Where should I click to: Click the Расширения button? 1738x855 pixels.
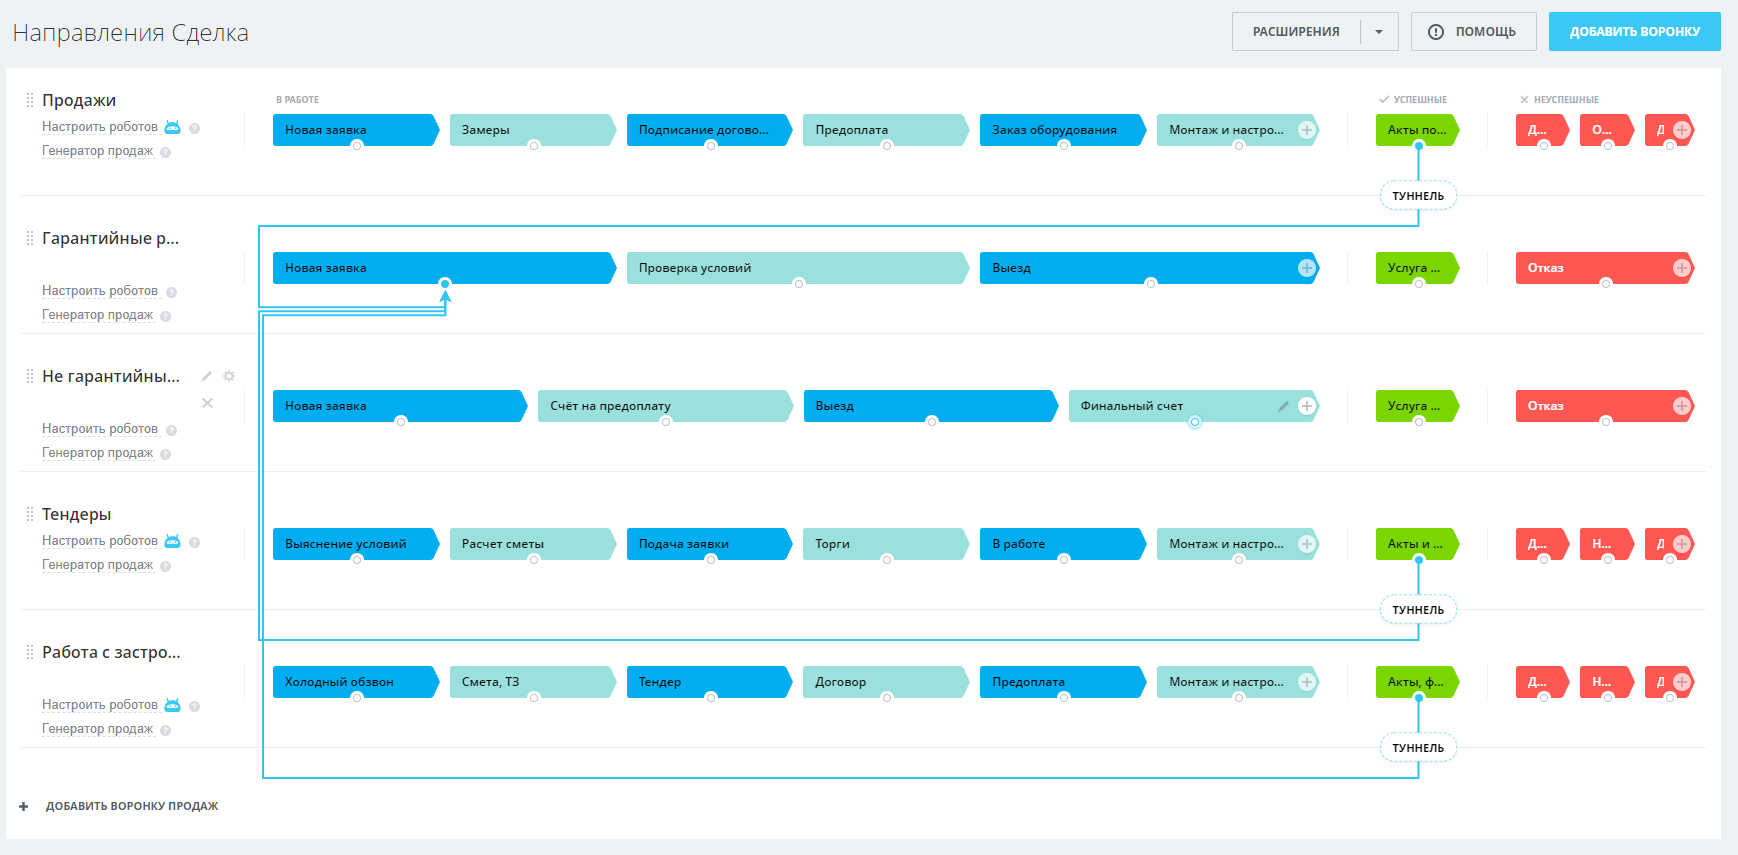pyautogui.click(x=1296, y=32)
